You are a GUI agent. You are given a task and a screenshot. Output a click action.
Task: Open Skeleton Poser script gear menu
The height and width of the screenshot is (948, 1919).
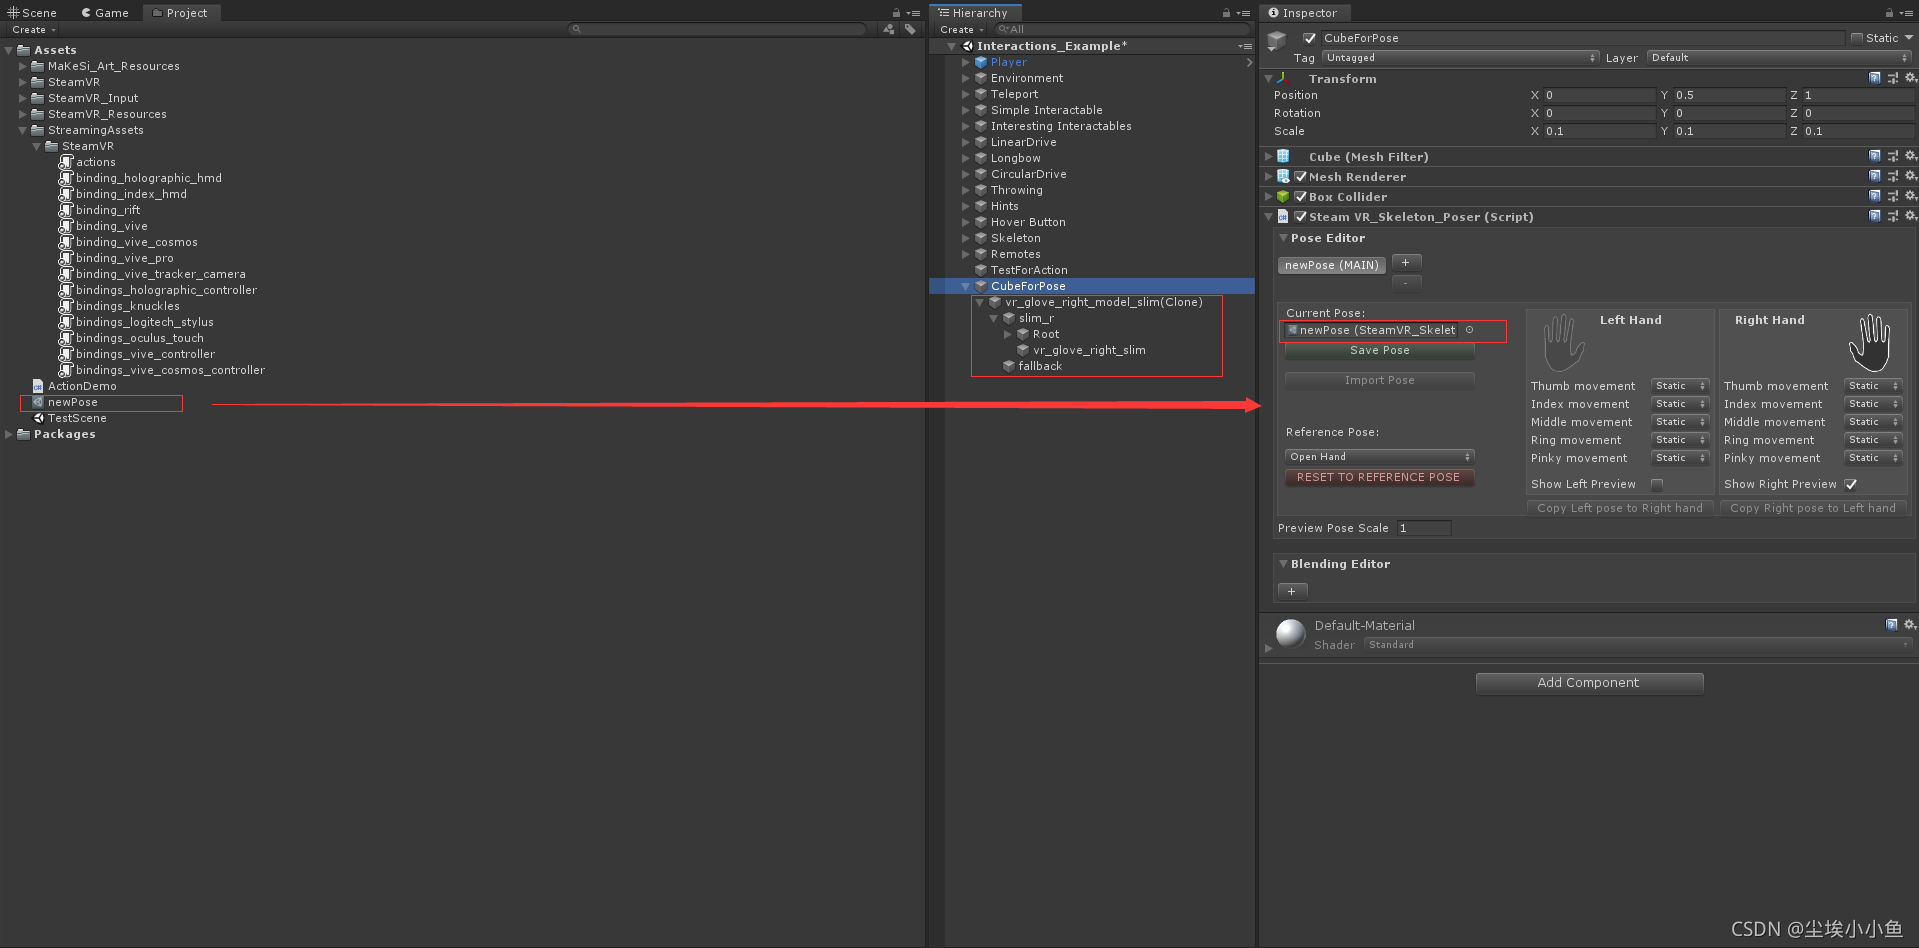tap(1910, 216)
